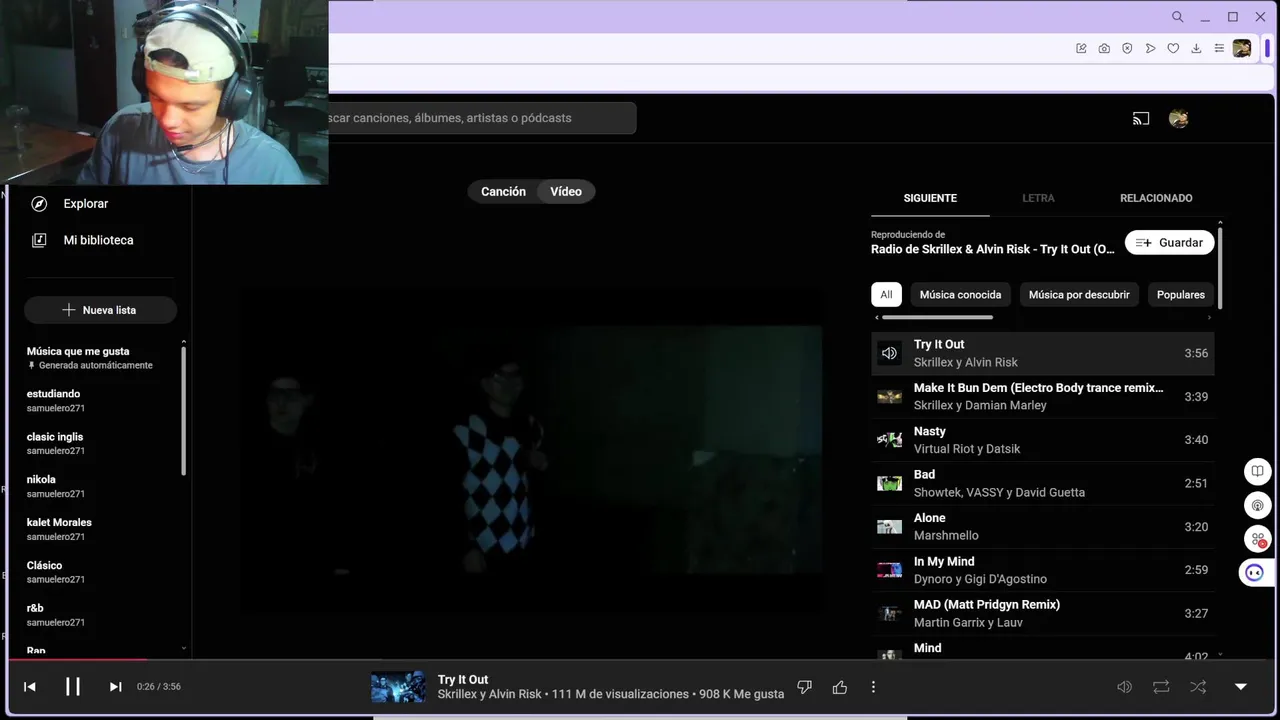Click the filter chips horizontal scrollbar
Image resolution: width=1280 pixels, height=720 pixels.
[937, 318]
